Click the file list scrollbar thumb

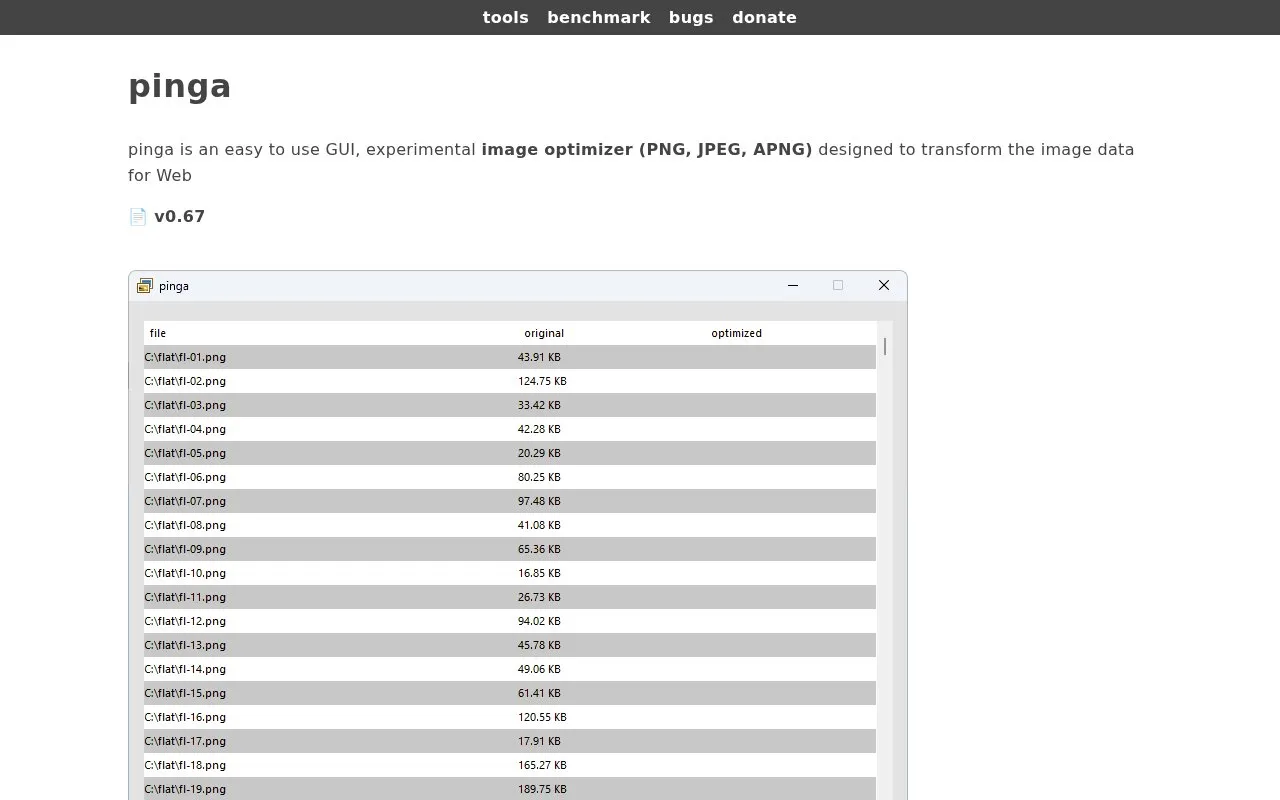click(885, 346)
